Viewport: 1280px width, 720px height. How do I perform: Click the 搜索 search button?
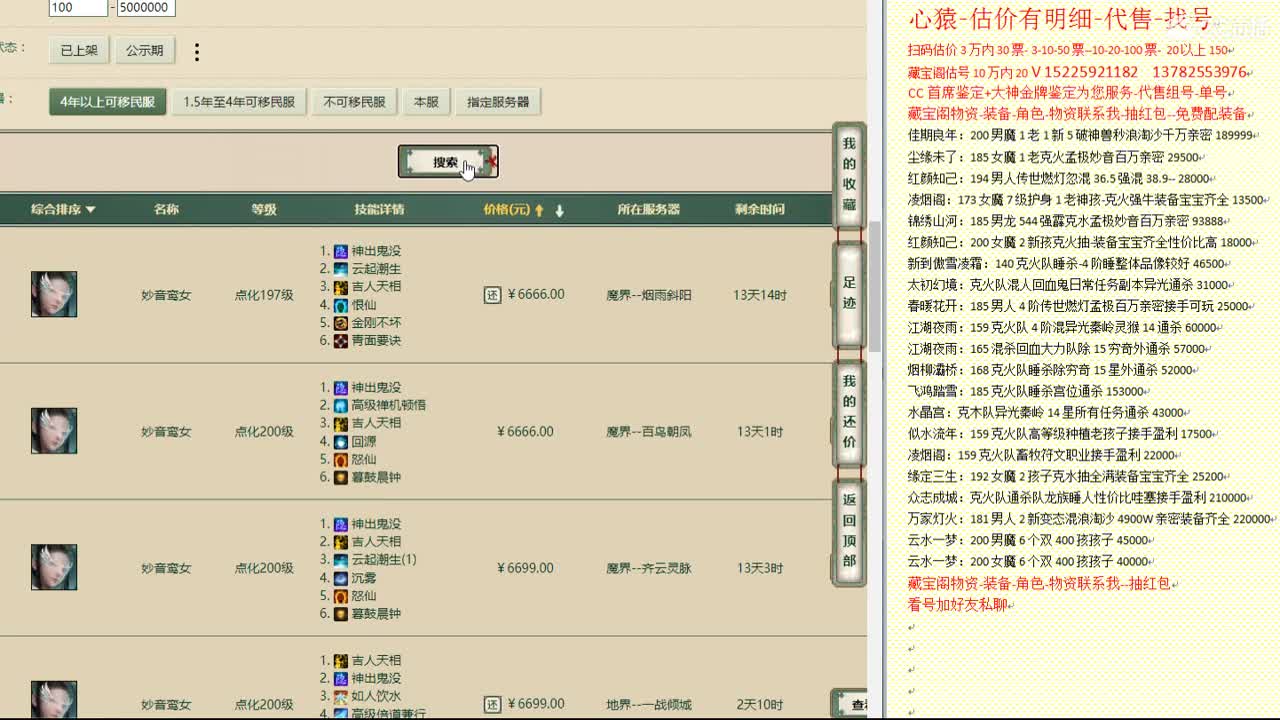[x=446, y=162]
